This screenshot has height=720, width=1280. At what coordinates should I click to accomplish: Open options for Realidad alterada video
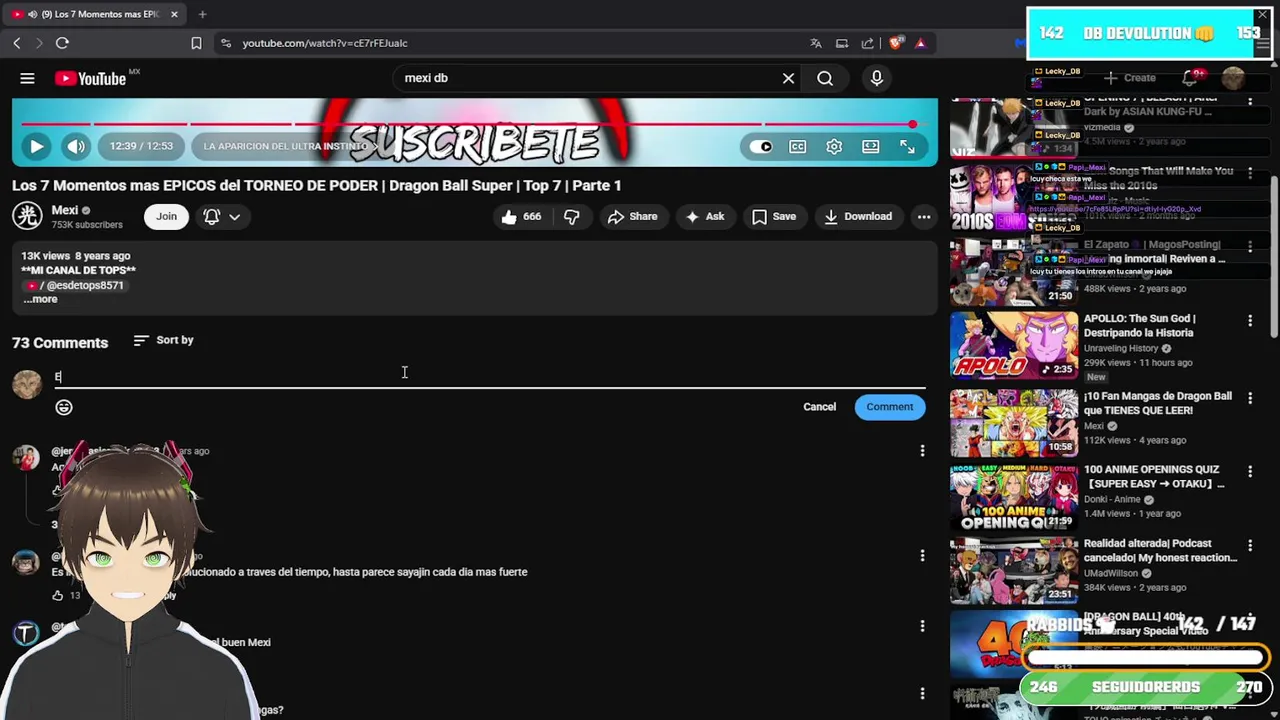pos(1250,546)
